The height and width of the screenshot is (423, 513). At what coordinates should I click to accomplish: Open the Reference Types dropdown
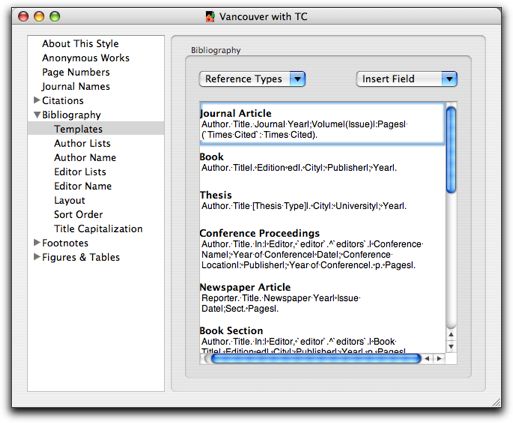(x=252, y=79)
